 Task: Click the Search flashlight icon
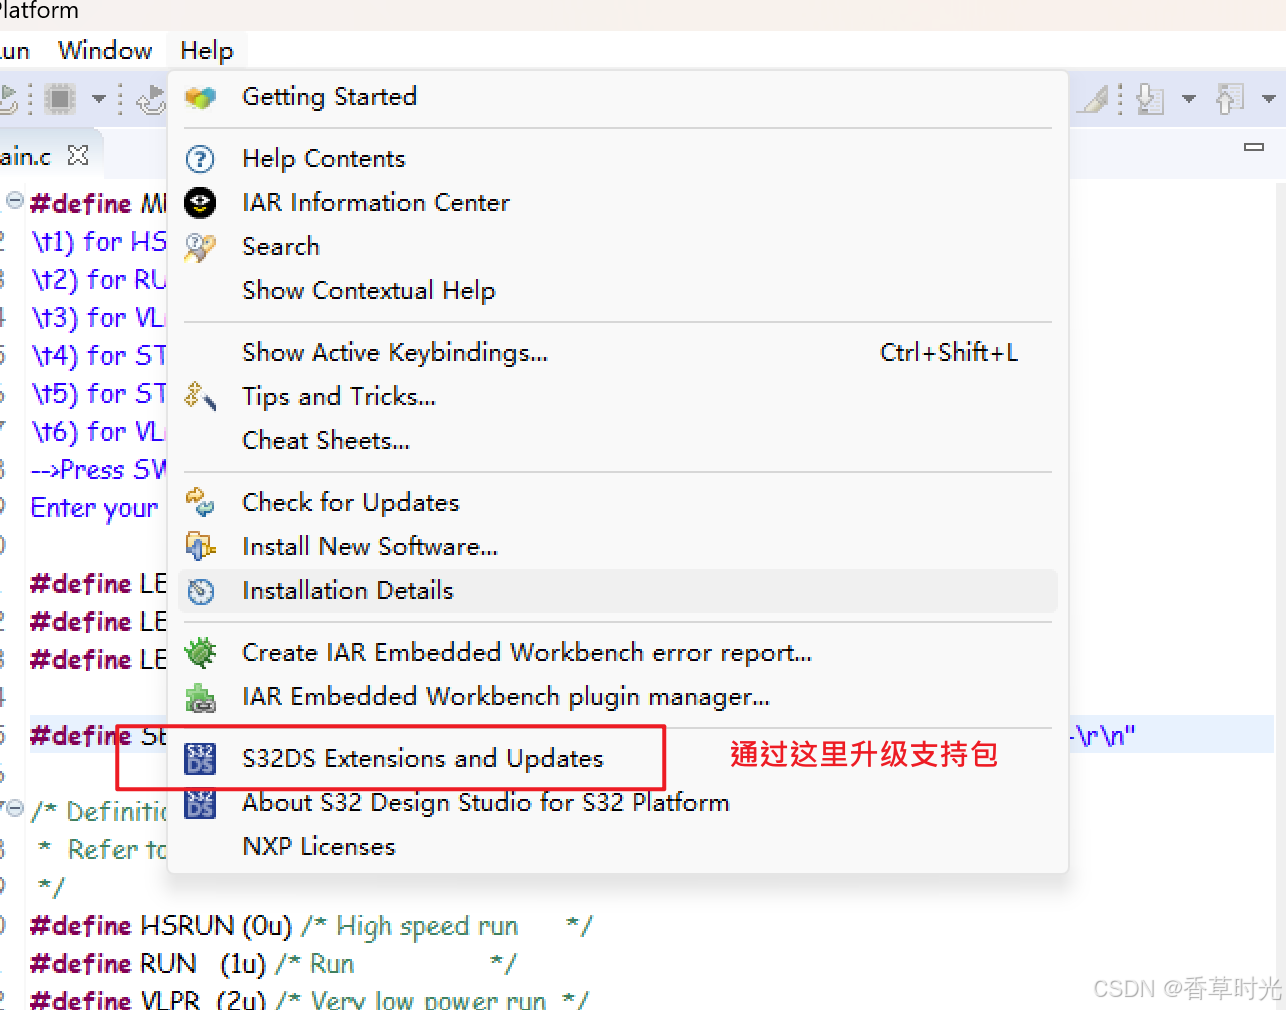(200, 247)
